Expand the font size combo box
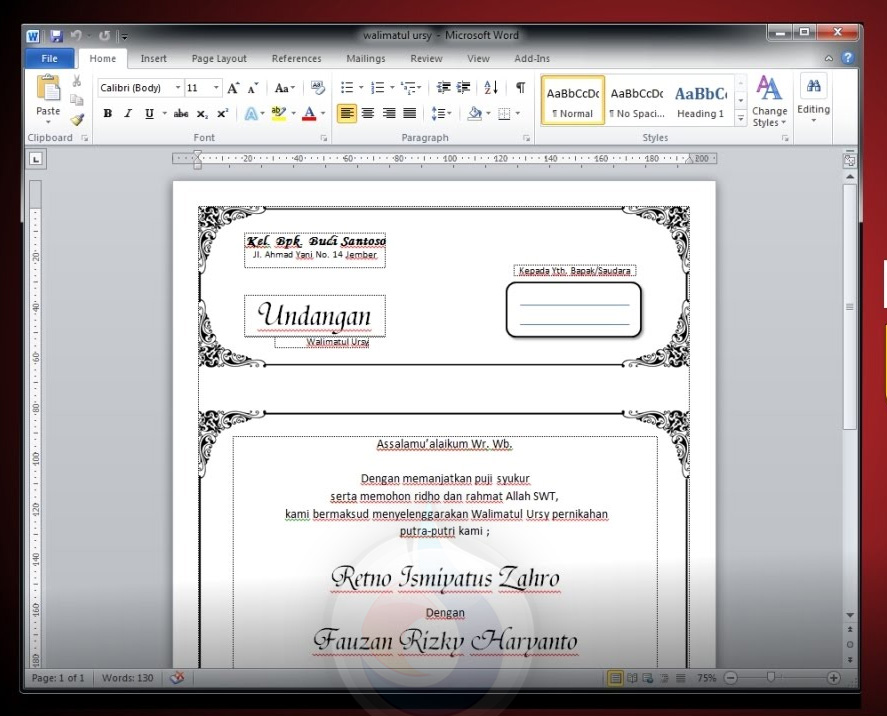 pyautogui.click(x=216, y=87)
